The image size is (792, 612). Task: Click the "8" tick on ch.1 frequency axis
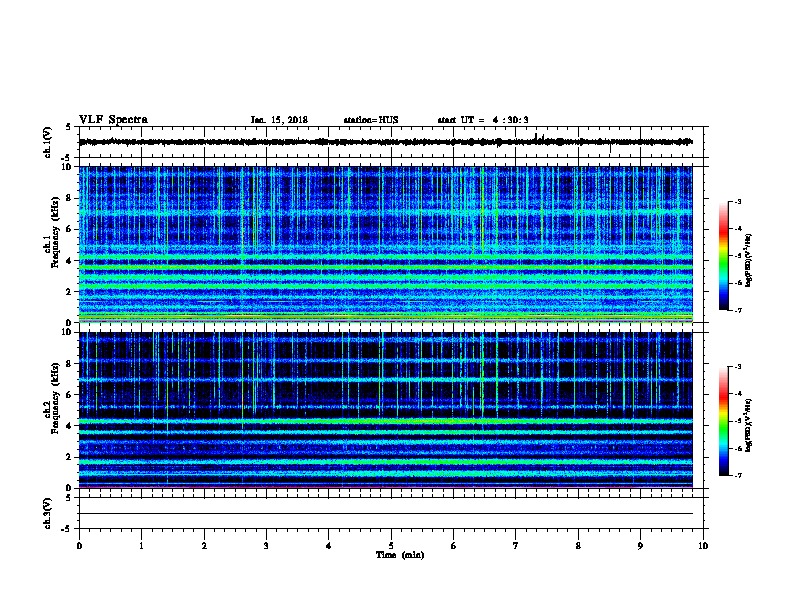pyautogui.click(x=70, y=198)
